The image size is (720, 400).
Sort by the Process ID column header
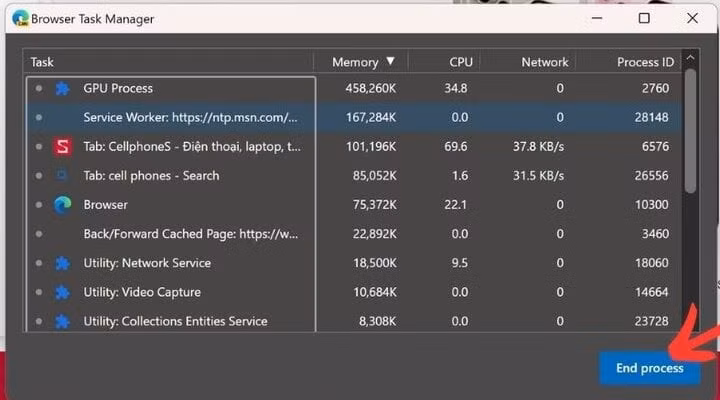pyautogui.click(x=628, y=62)
